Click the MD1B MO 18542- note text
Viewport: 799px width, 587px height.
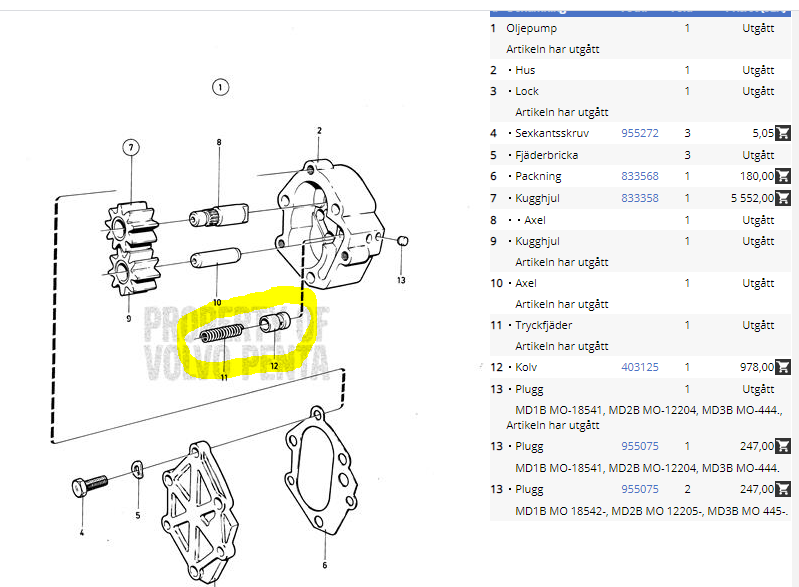(651, 511)
